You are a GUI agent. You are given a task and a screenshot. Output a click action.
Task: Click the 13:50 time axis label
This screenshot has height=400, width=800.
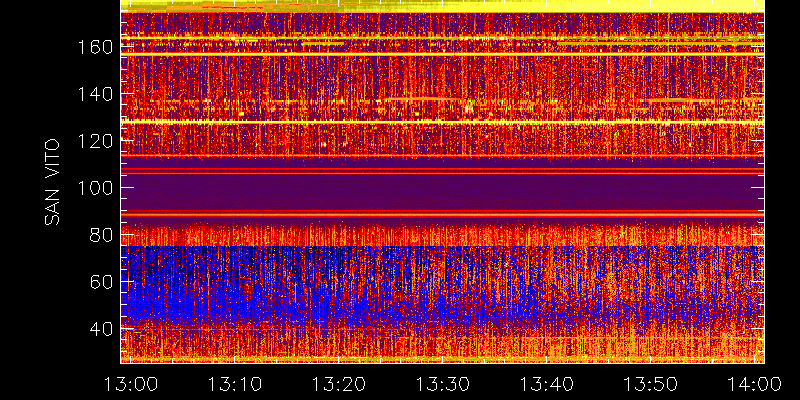click(x=652, y=384)
